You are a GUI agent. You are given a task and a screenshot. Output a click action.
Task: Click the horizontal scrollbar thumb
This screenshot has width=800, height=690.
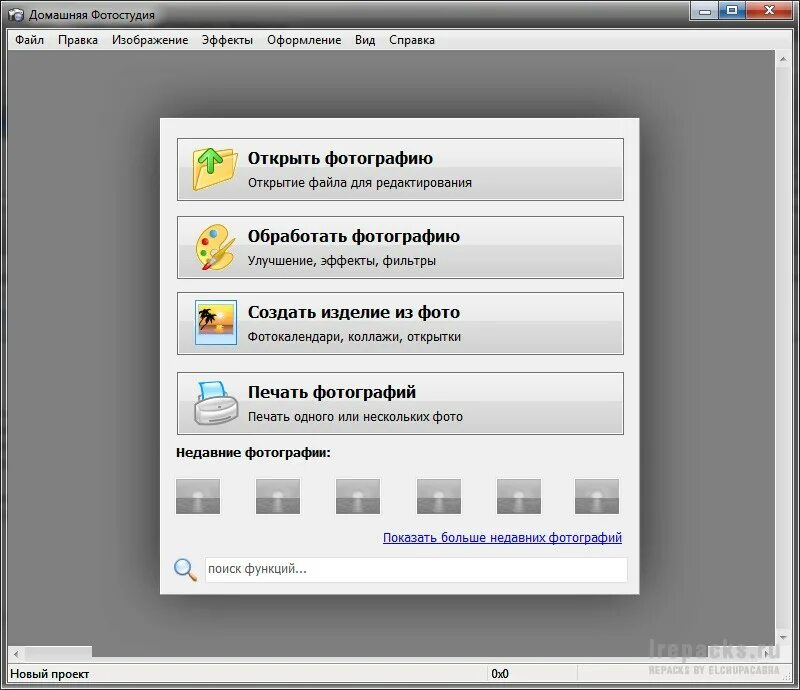[58, 653]
